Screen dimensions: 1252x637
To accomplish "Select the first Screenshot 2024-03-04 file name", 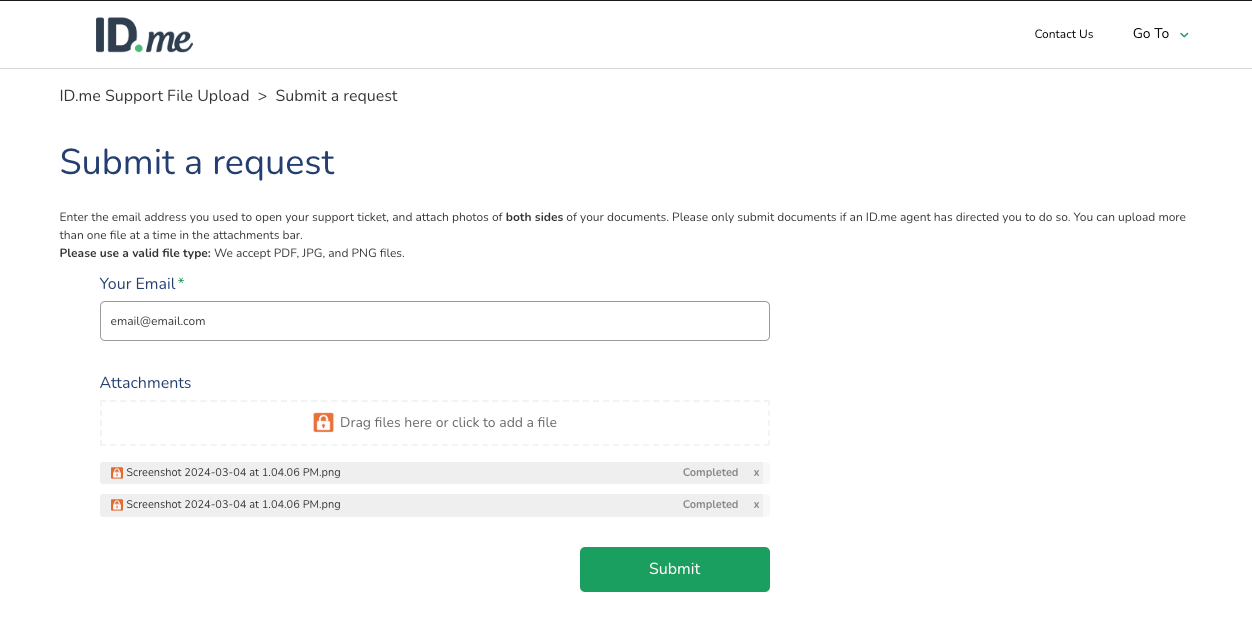I will tap(233, 473).
